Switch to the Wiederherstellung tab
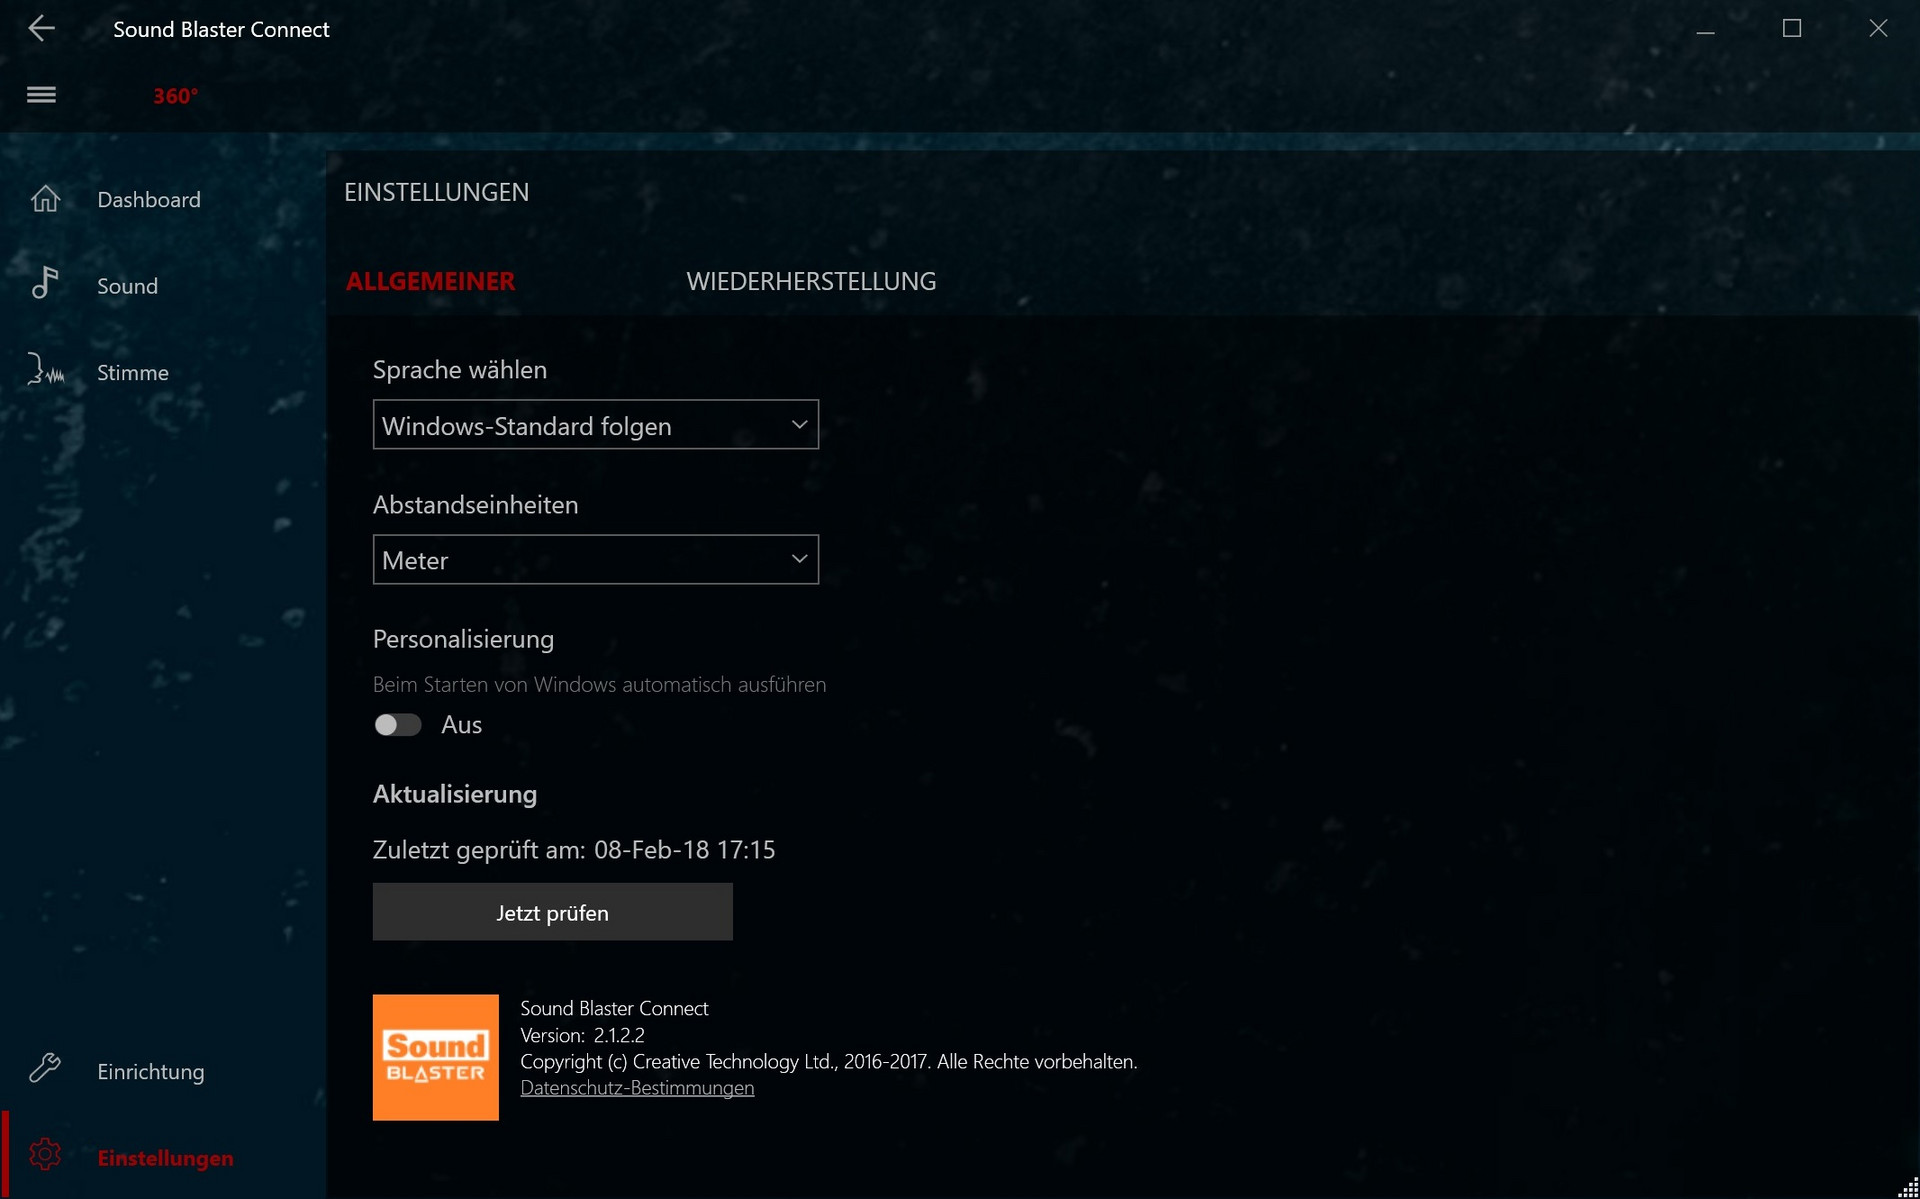Viewport: 1920px width, 1199px height. pyautogui.click(x=811, y=282)
